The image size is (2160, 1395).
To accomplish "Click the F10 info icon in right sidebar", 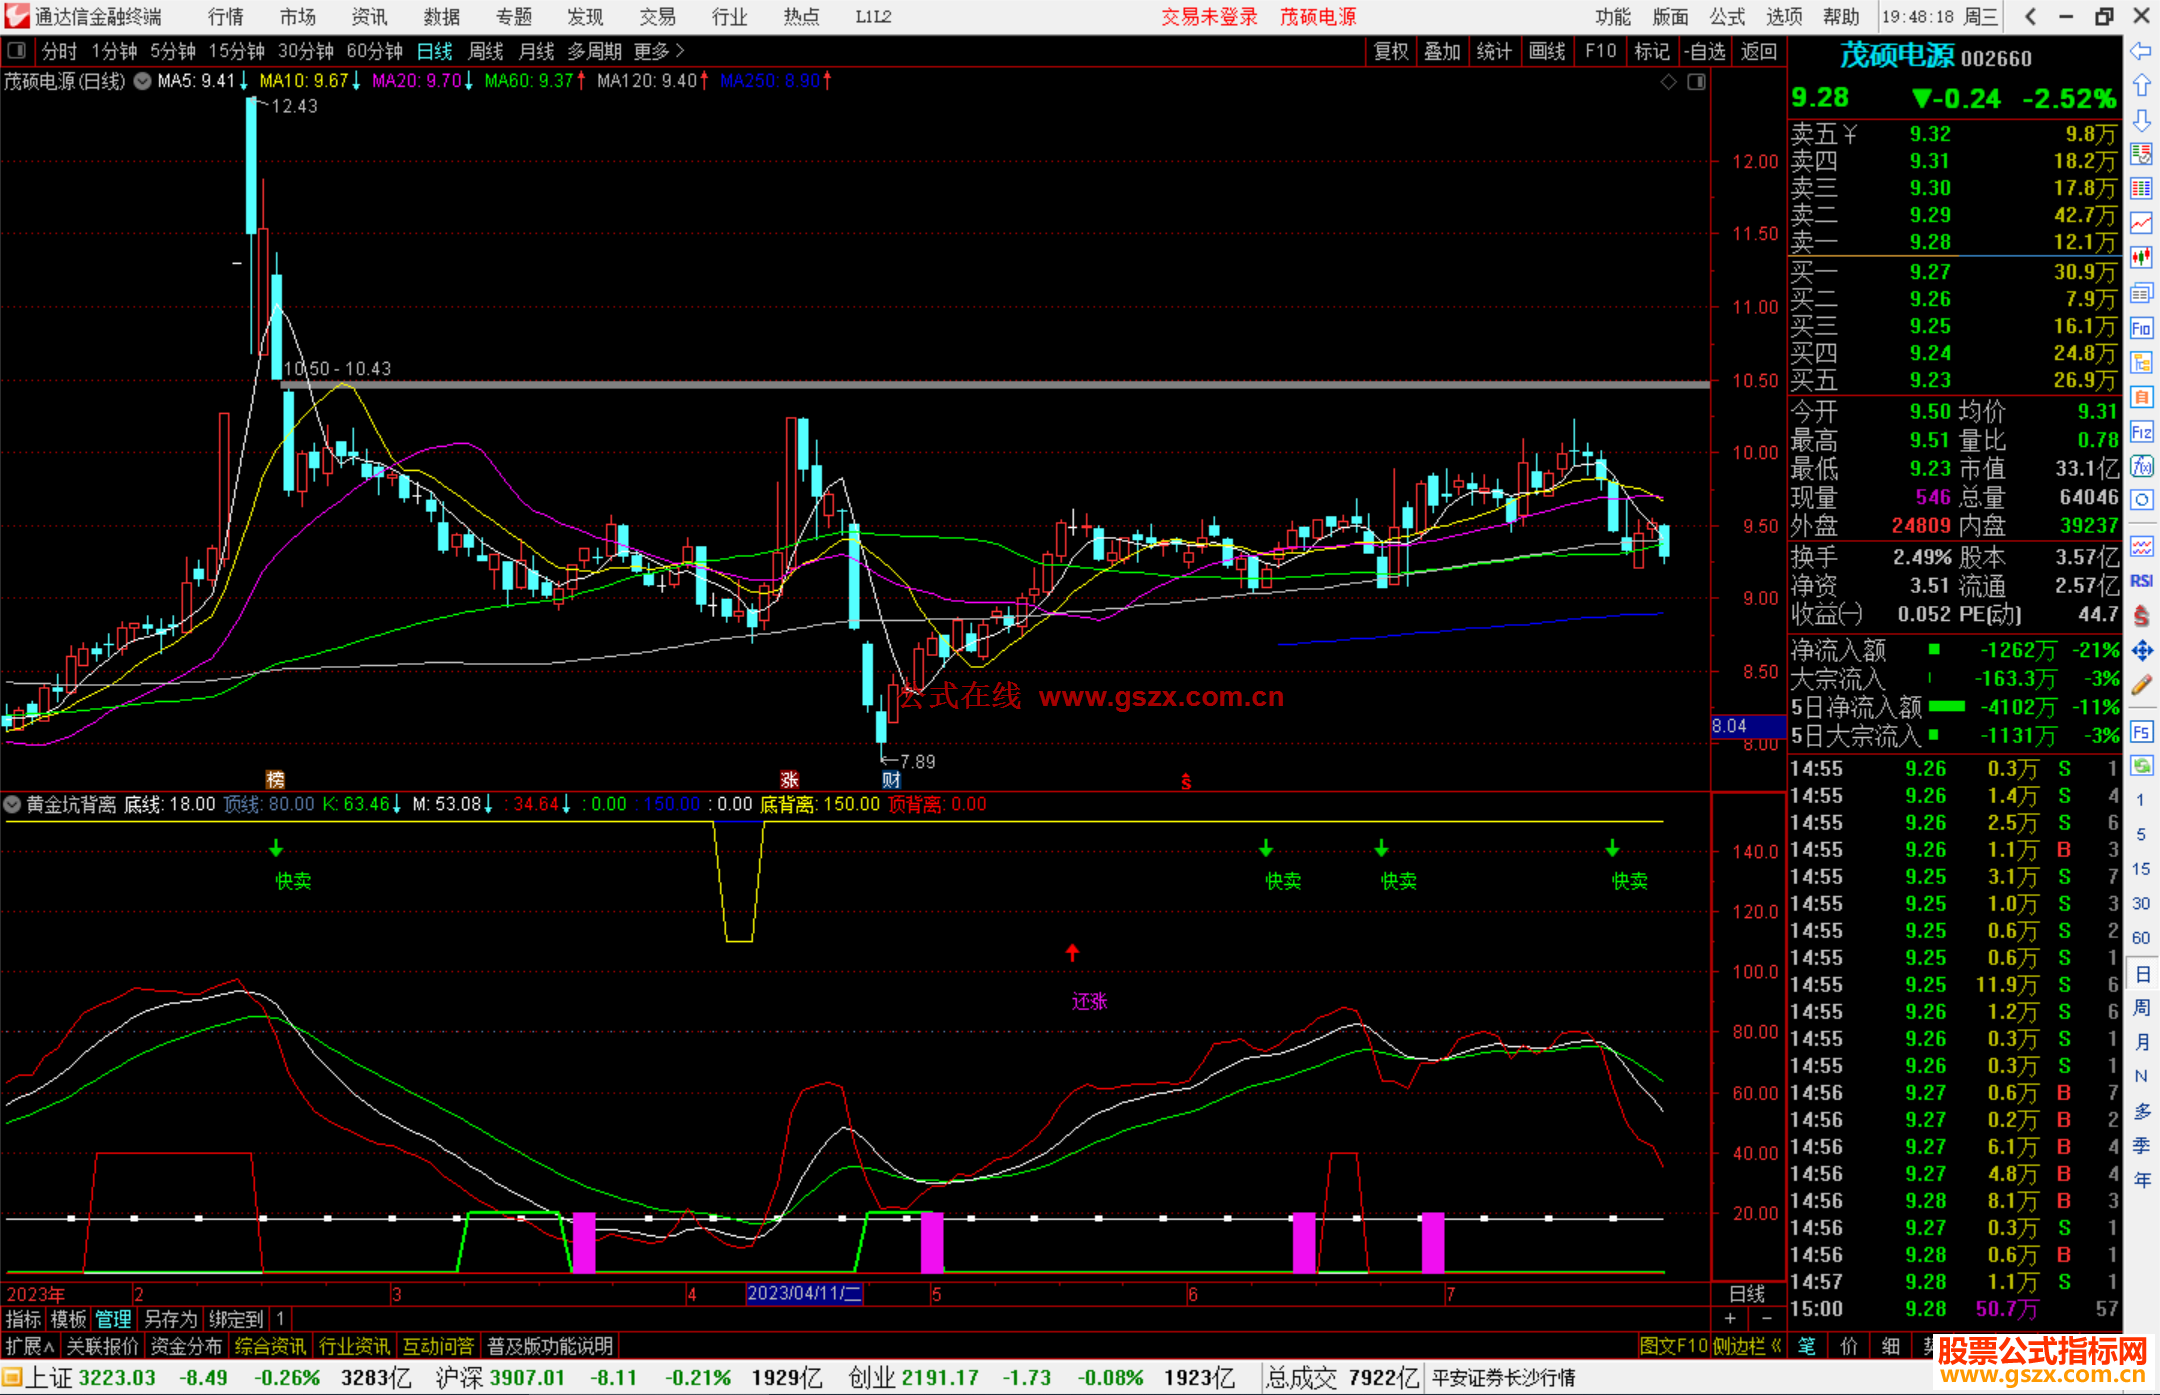I will coord(2141,329).
